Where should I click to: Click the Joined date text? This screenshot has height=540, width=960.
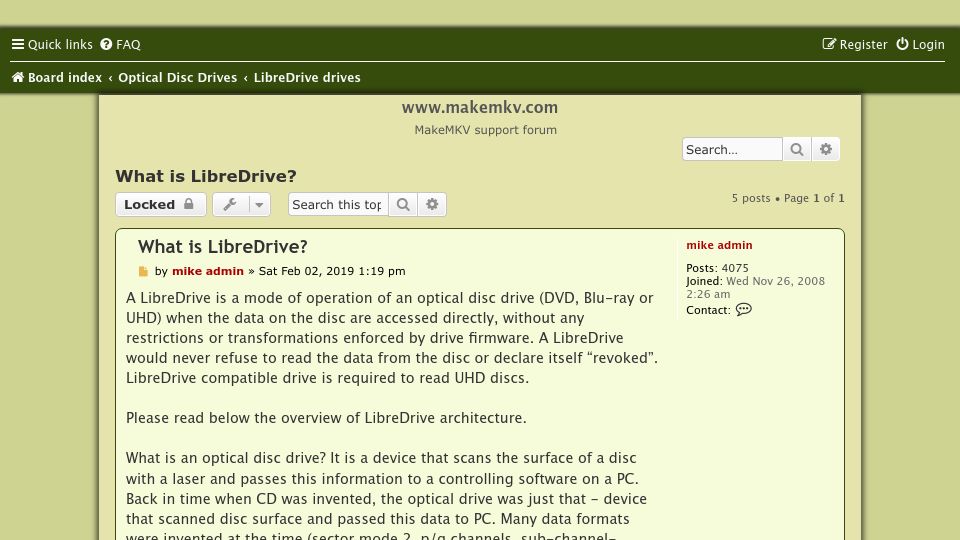click(756, 288)
